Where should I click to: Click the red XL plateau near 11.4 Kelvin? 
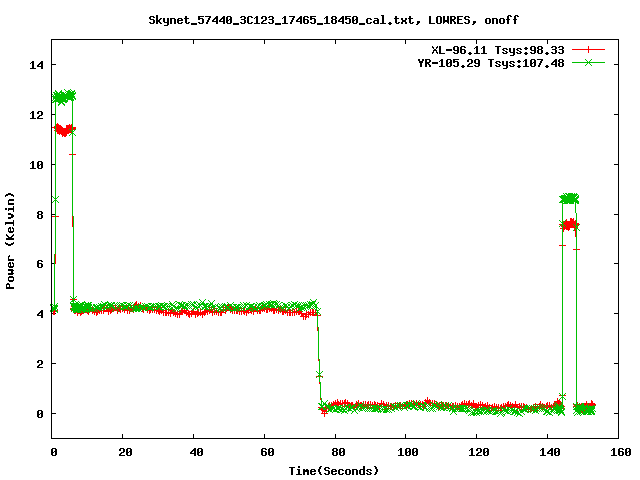64,130
